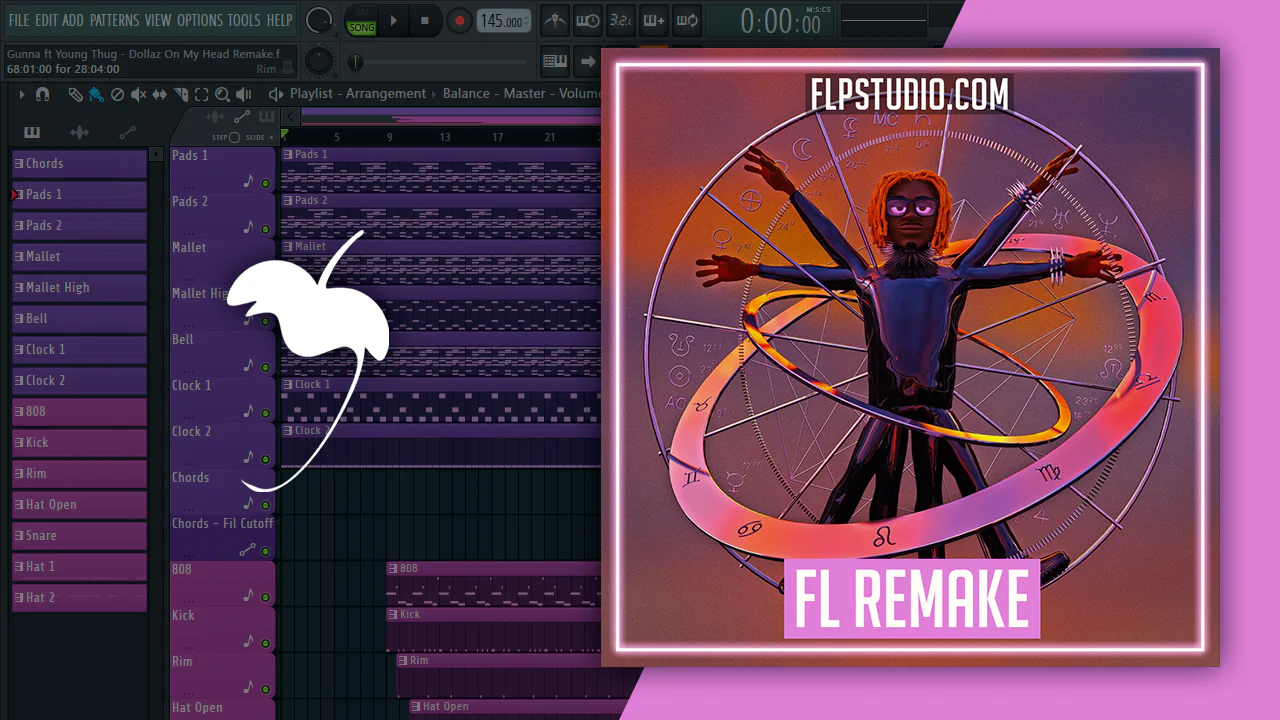Toggle PAT/SONG playback mode
The height and width of the screenshot is (720, 1280).
tap(361, 21)
